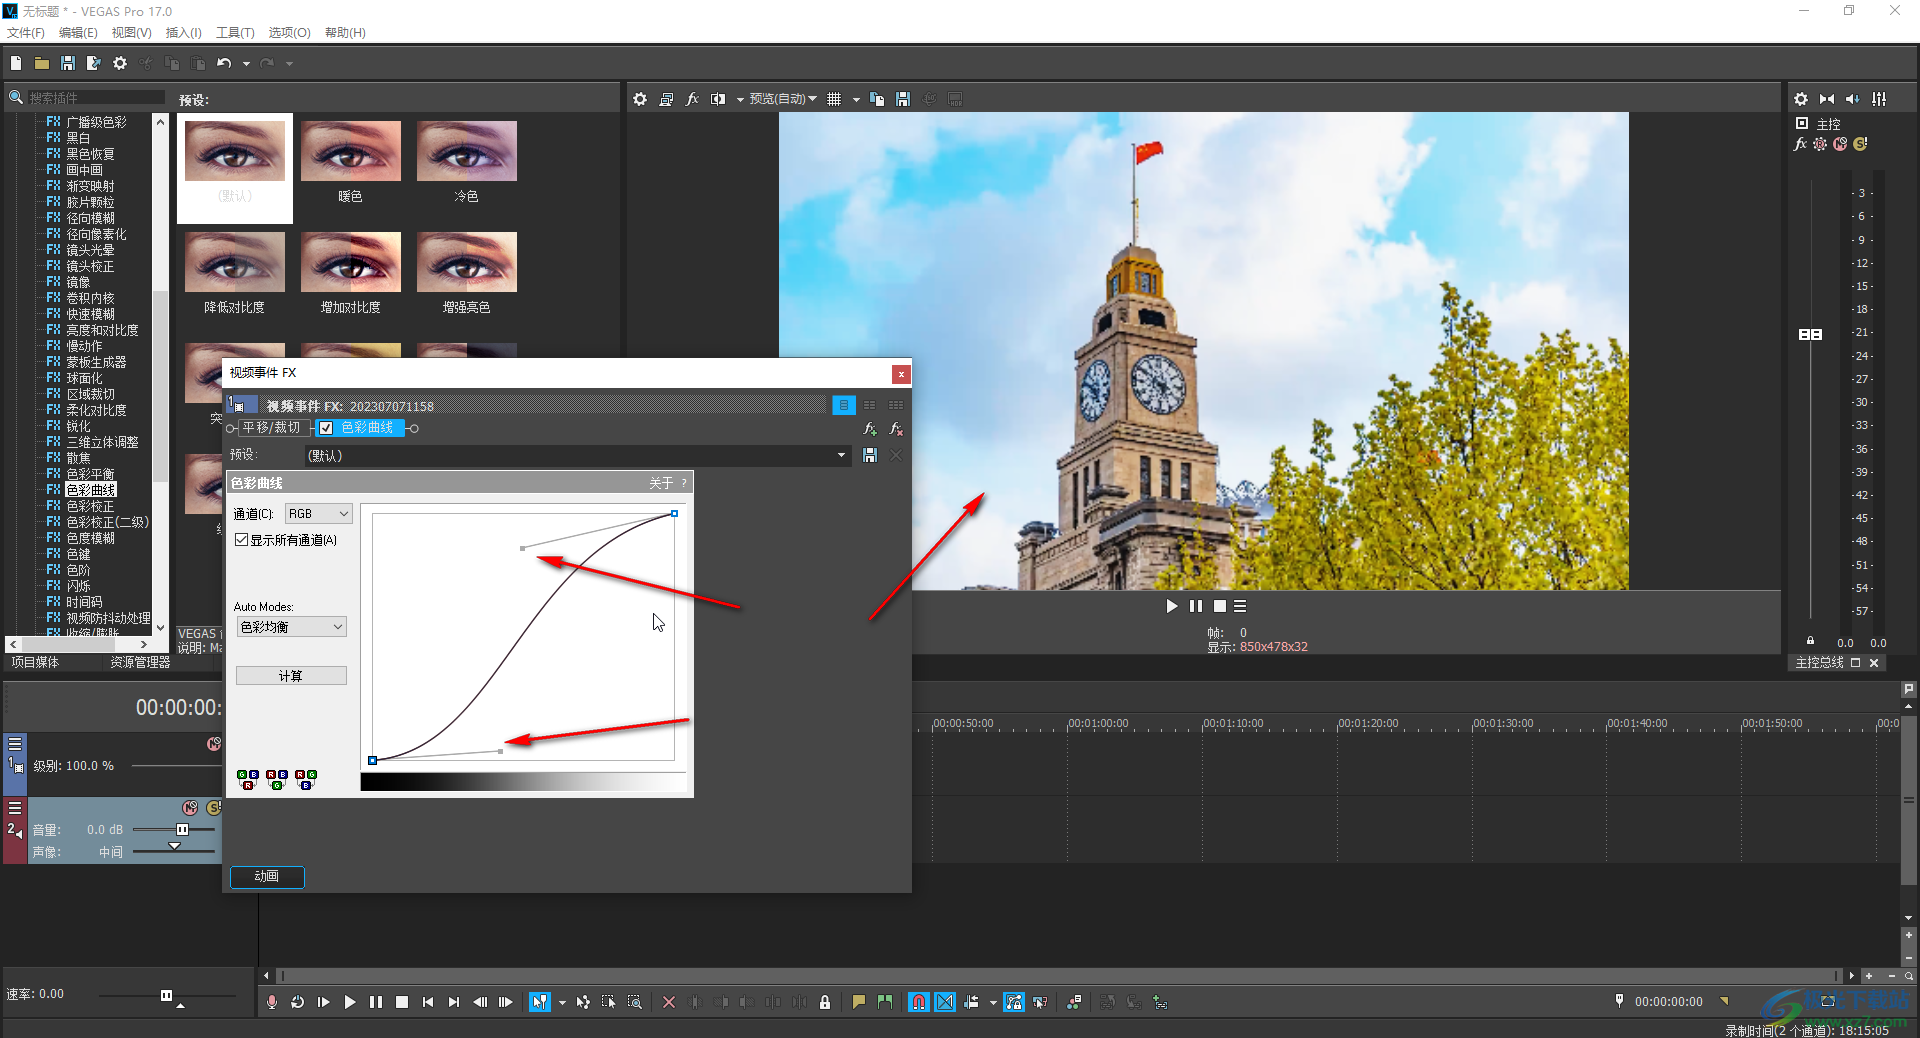1920x1038 pixels.
Task: Select the Selection edit tool
Action: point(609,1002)
